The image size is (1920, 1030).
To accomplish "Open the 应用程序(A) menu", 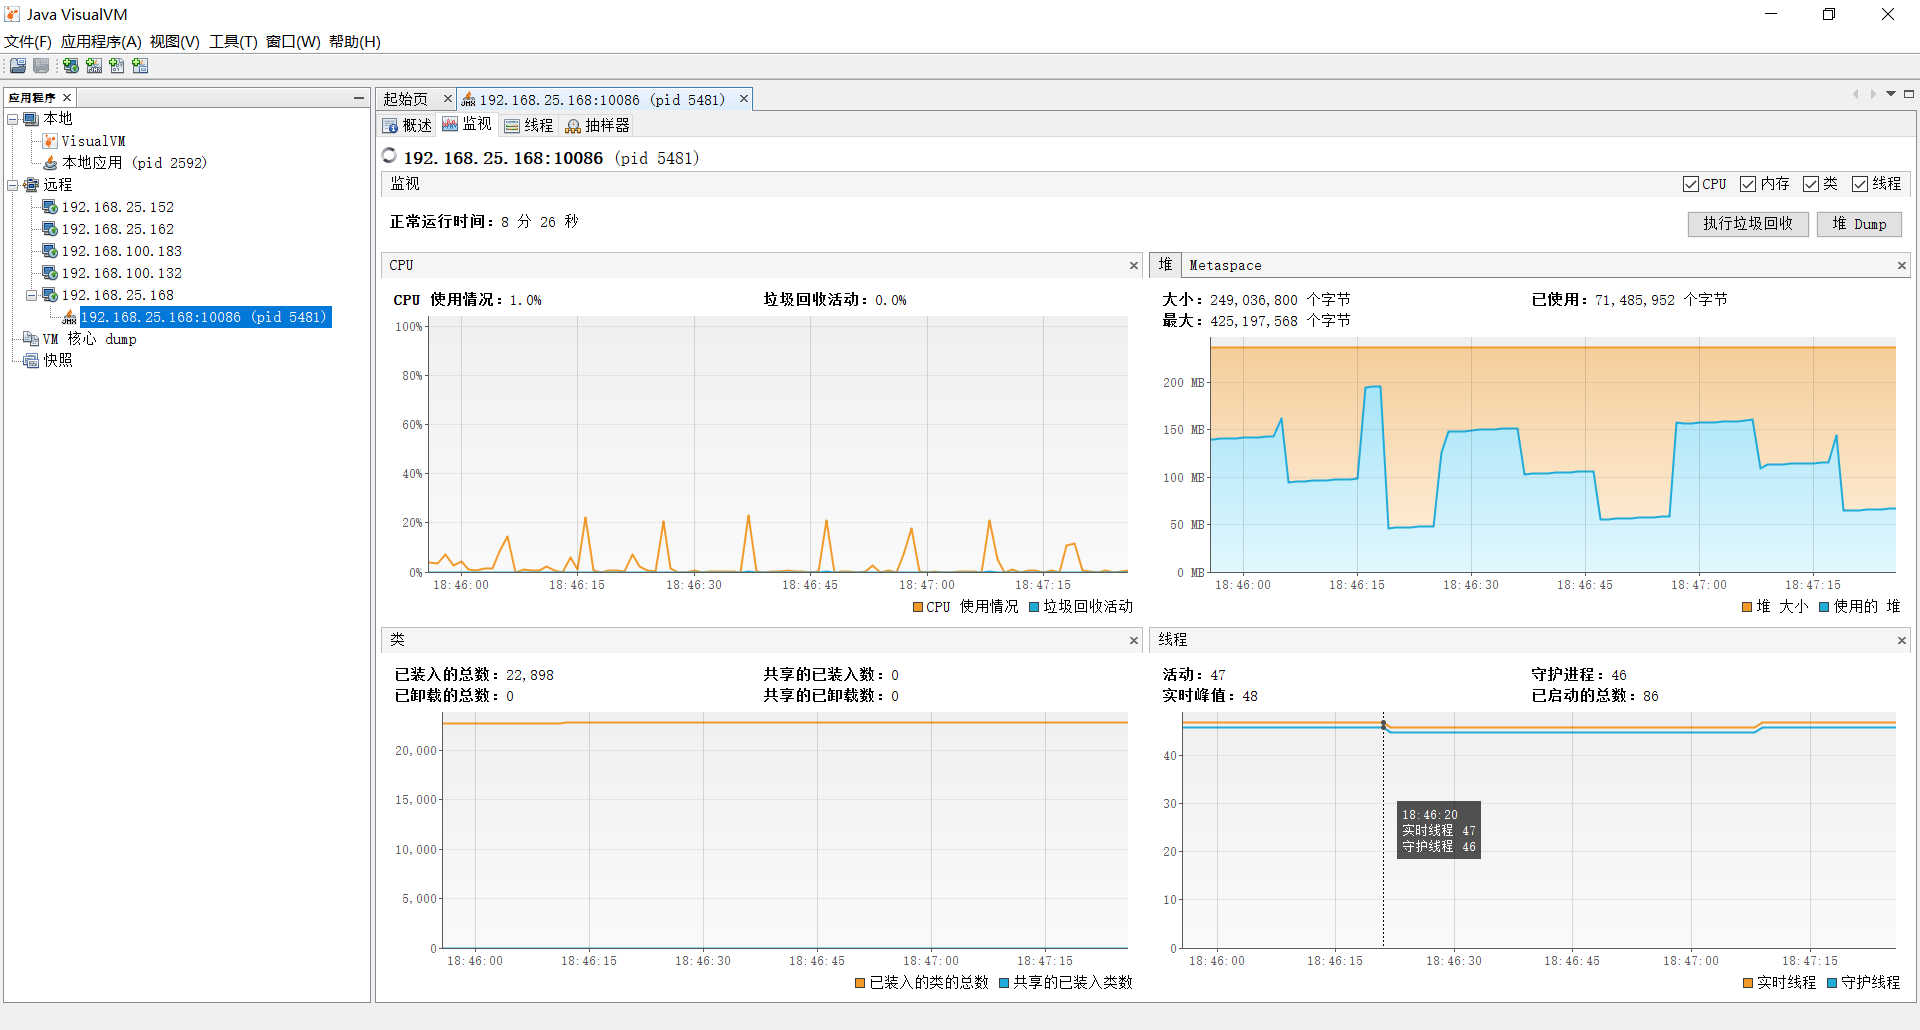I will coord(101,42).
